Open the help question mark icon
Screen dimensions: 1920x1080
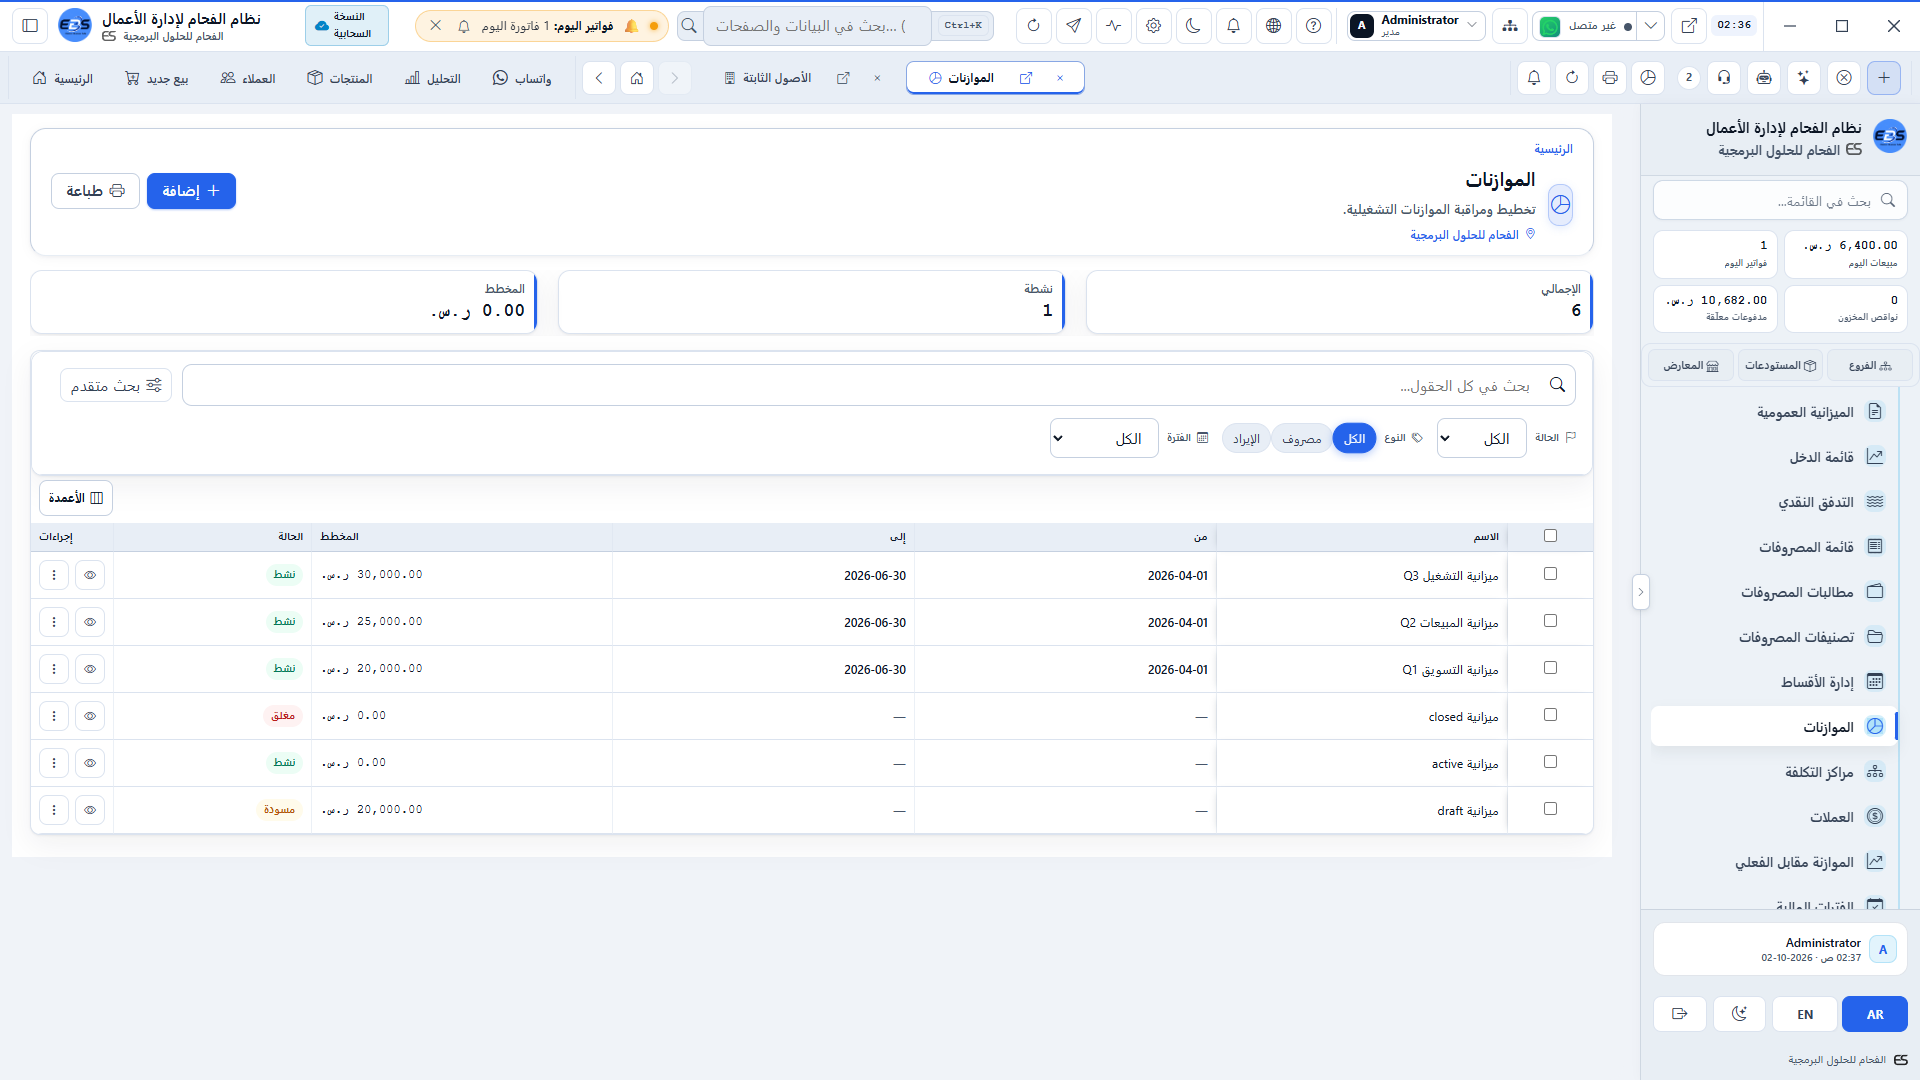pos(1313,26)
